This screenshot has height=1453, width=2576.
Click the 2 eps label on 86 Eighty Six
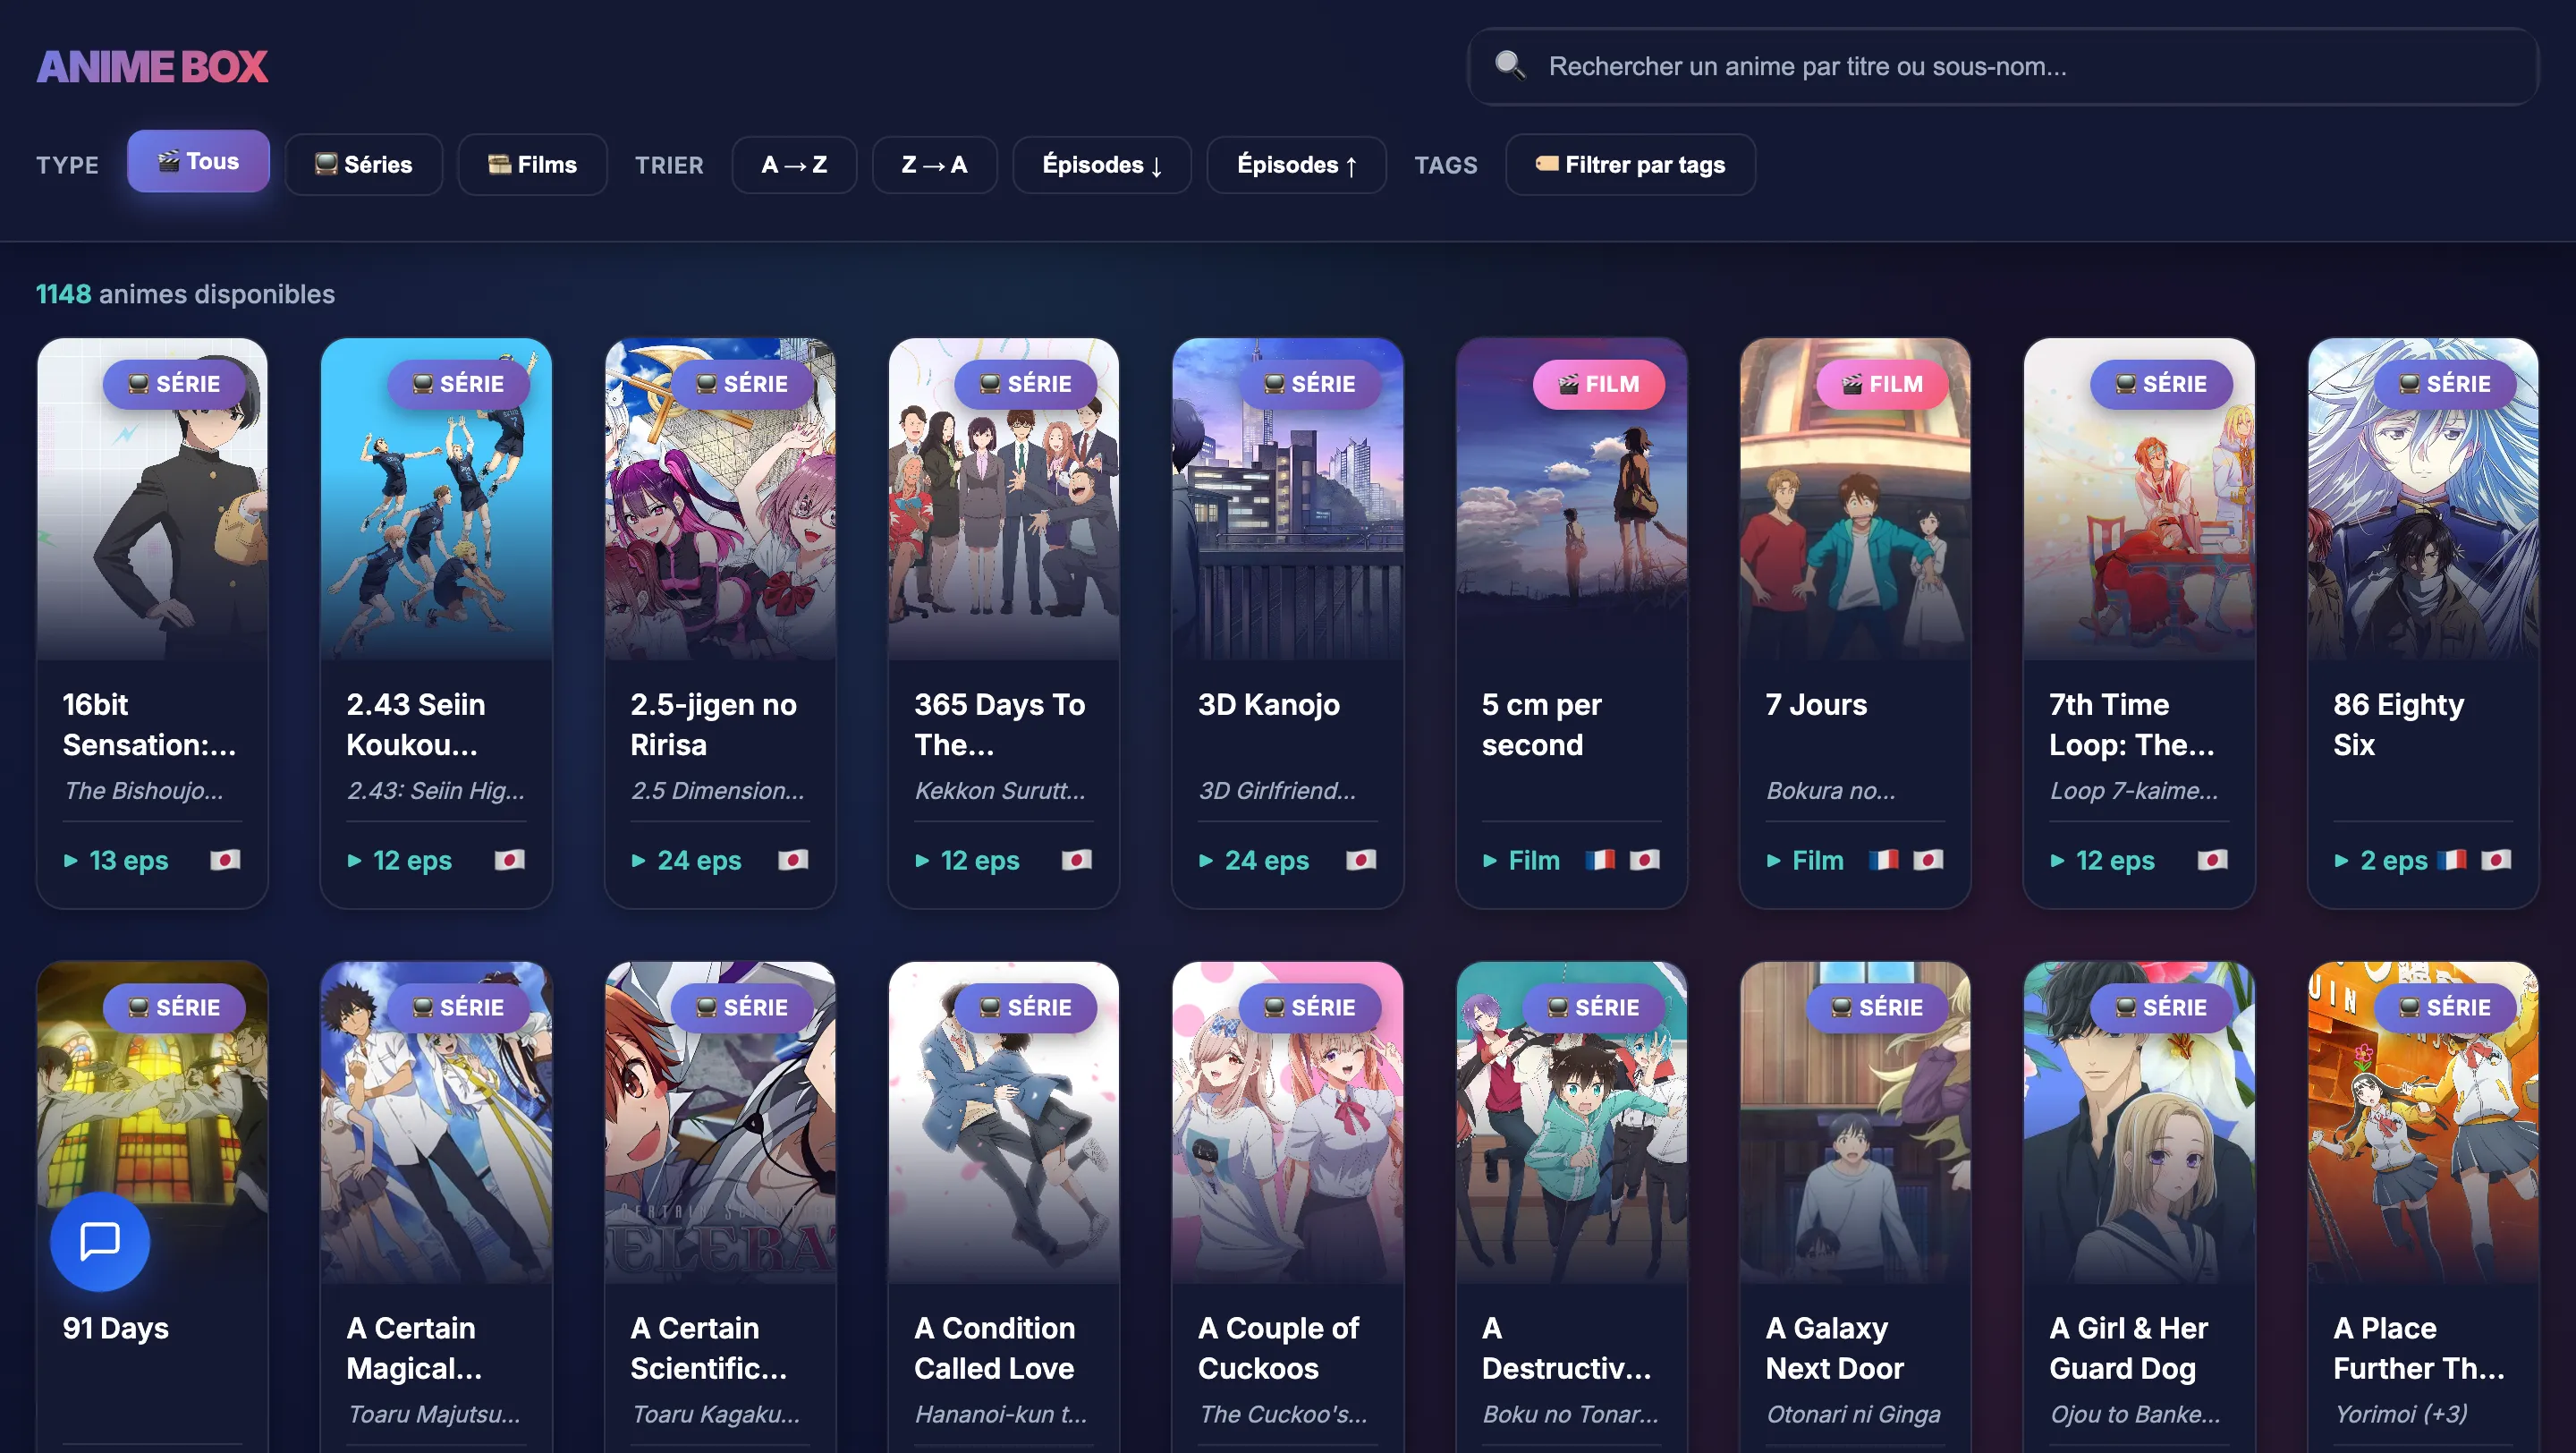click(2381, 860)
